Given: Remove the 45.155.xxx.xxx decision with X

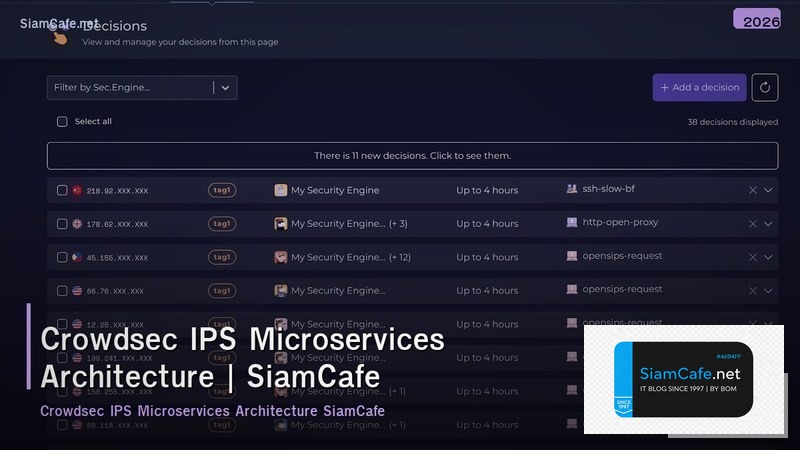Looking at the screenshot, I should click(753, 257).
